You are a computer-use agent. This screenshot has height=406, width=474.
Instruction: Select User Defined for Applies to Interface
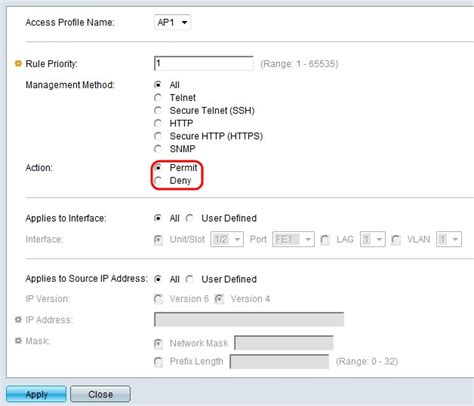pyautogui.click(x=190, y=218)
